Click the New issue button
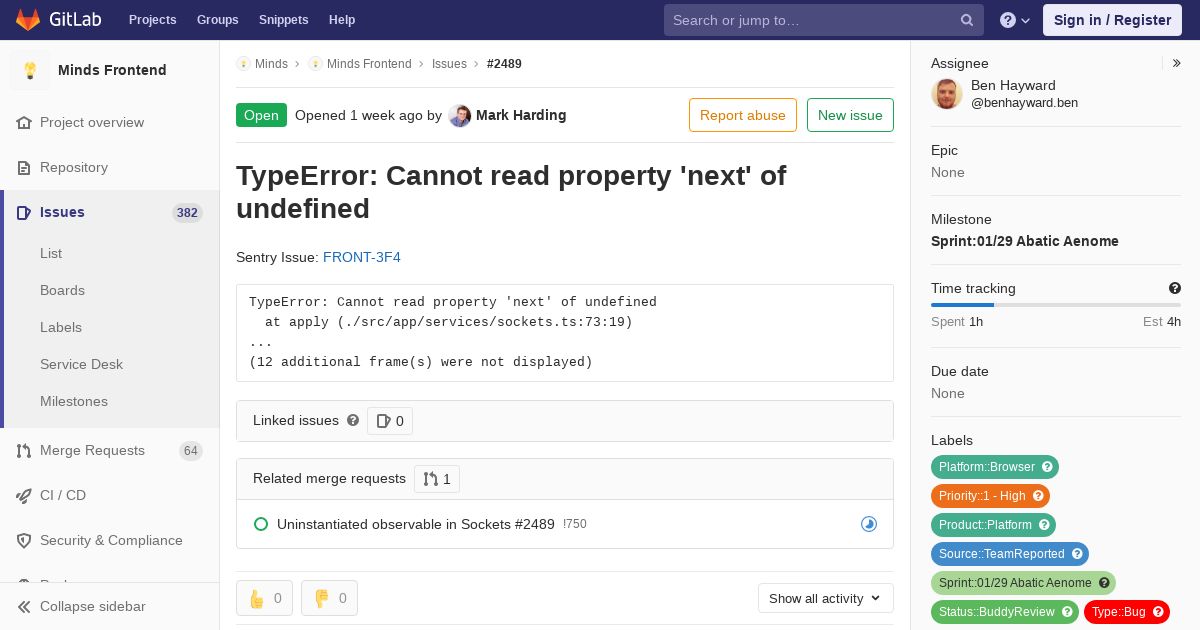The height and width of the screenshot is (630, 1200). [850, 115]
